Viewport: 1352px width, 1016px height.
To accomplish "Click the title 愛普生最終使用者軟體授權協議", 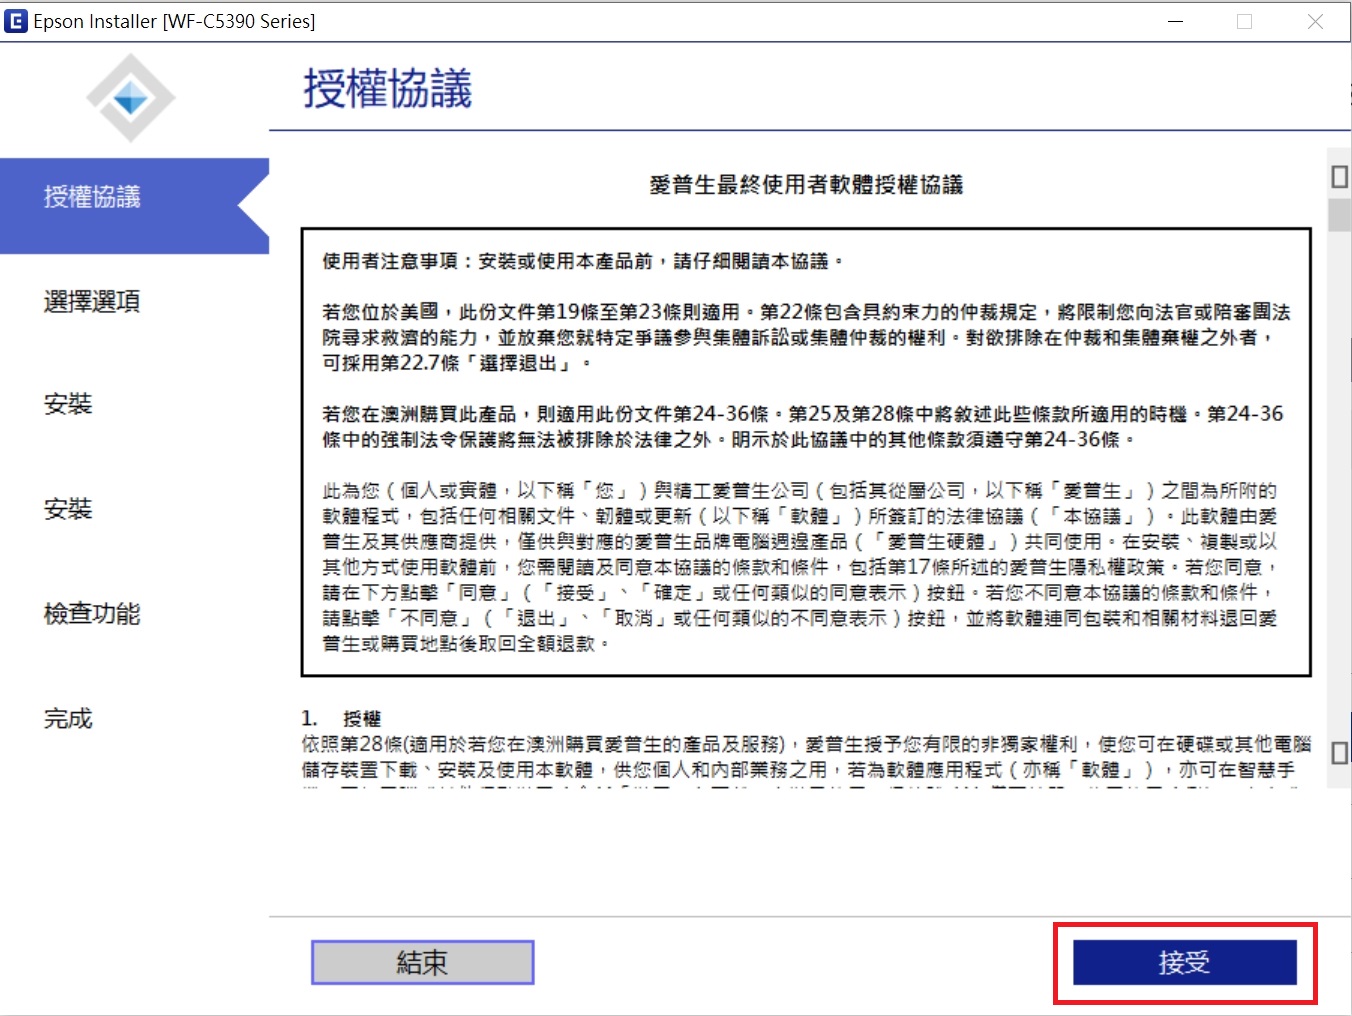I will click(x=806, y=184).
